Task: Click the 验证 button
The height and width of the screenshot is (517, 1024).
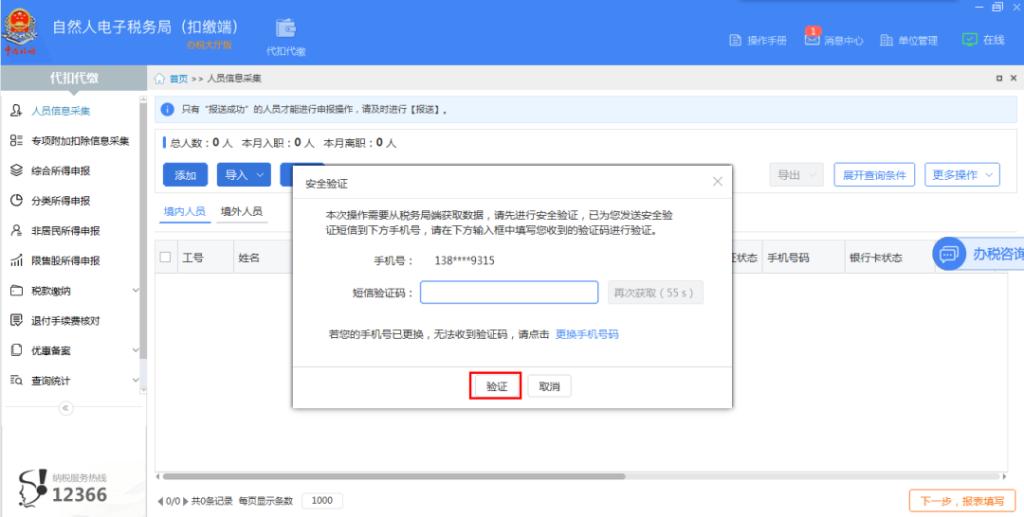Action: point(496,386)
